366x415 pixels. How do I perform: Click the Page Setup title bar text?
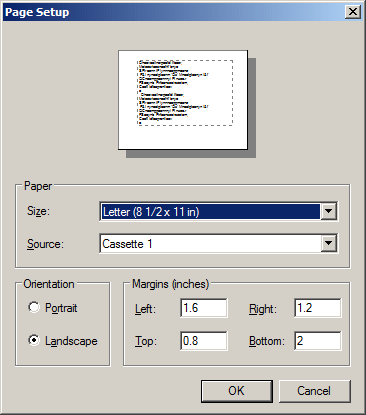coord(37,12)
